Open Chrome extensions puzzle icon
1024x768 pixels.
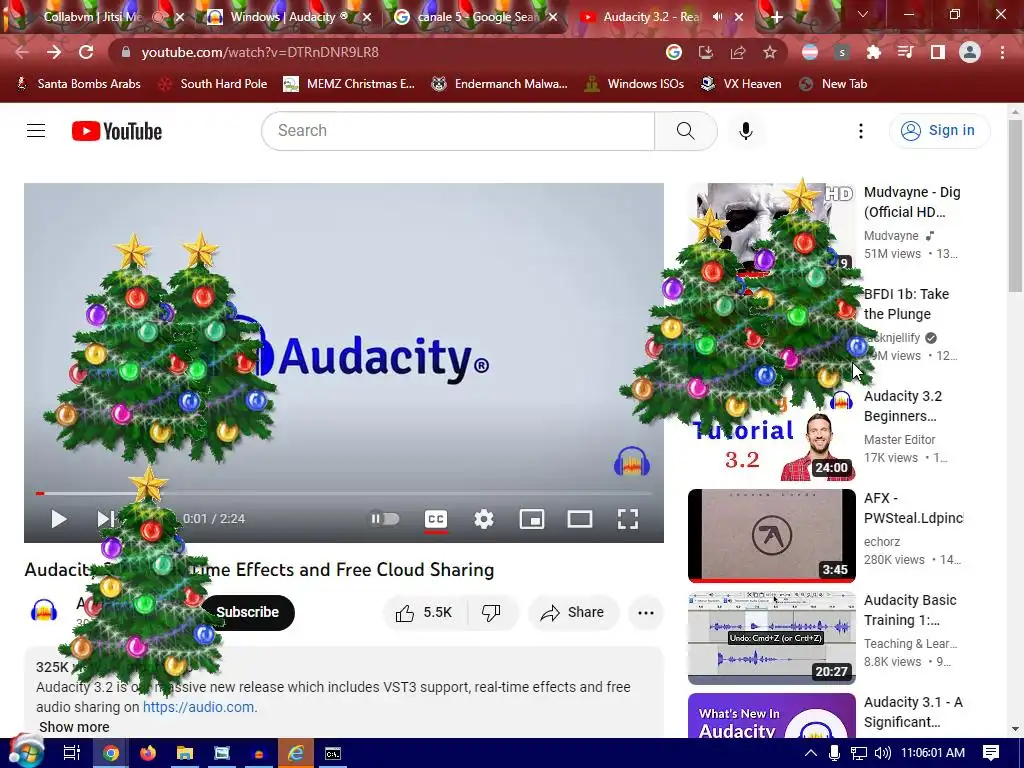point(873,52)
